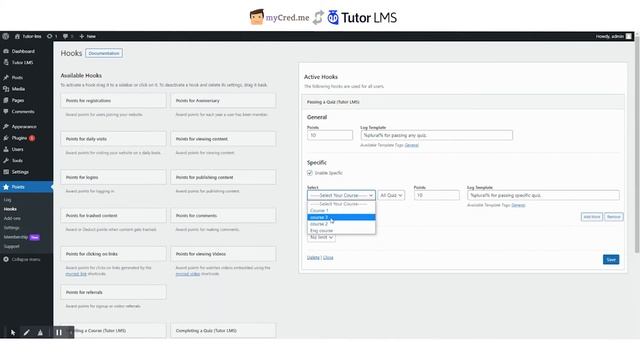Open the Log submenu item
Viewport: 640px width, 360px height.
[8, 200]
